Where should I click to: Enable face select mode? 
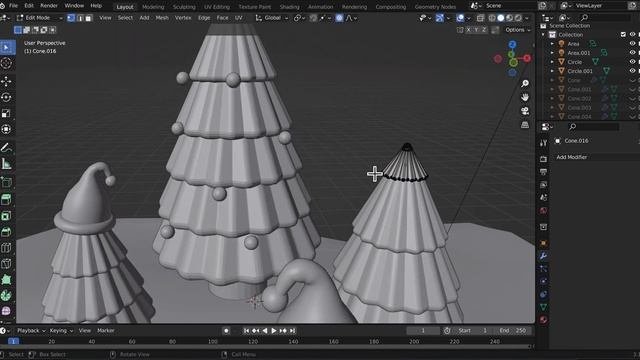coord(88,18)
